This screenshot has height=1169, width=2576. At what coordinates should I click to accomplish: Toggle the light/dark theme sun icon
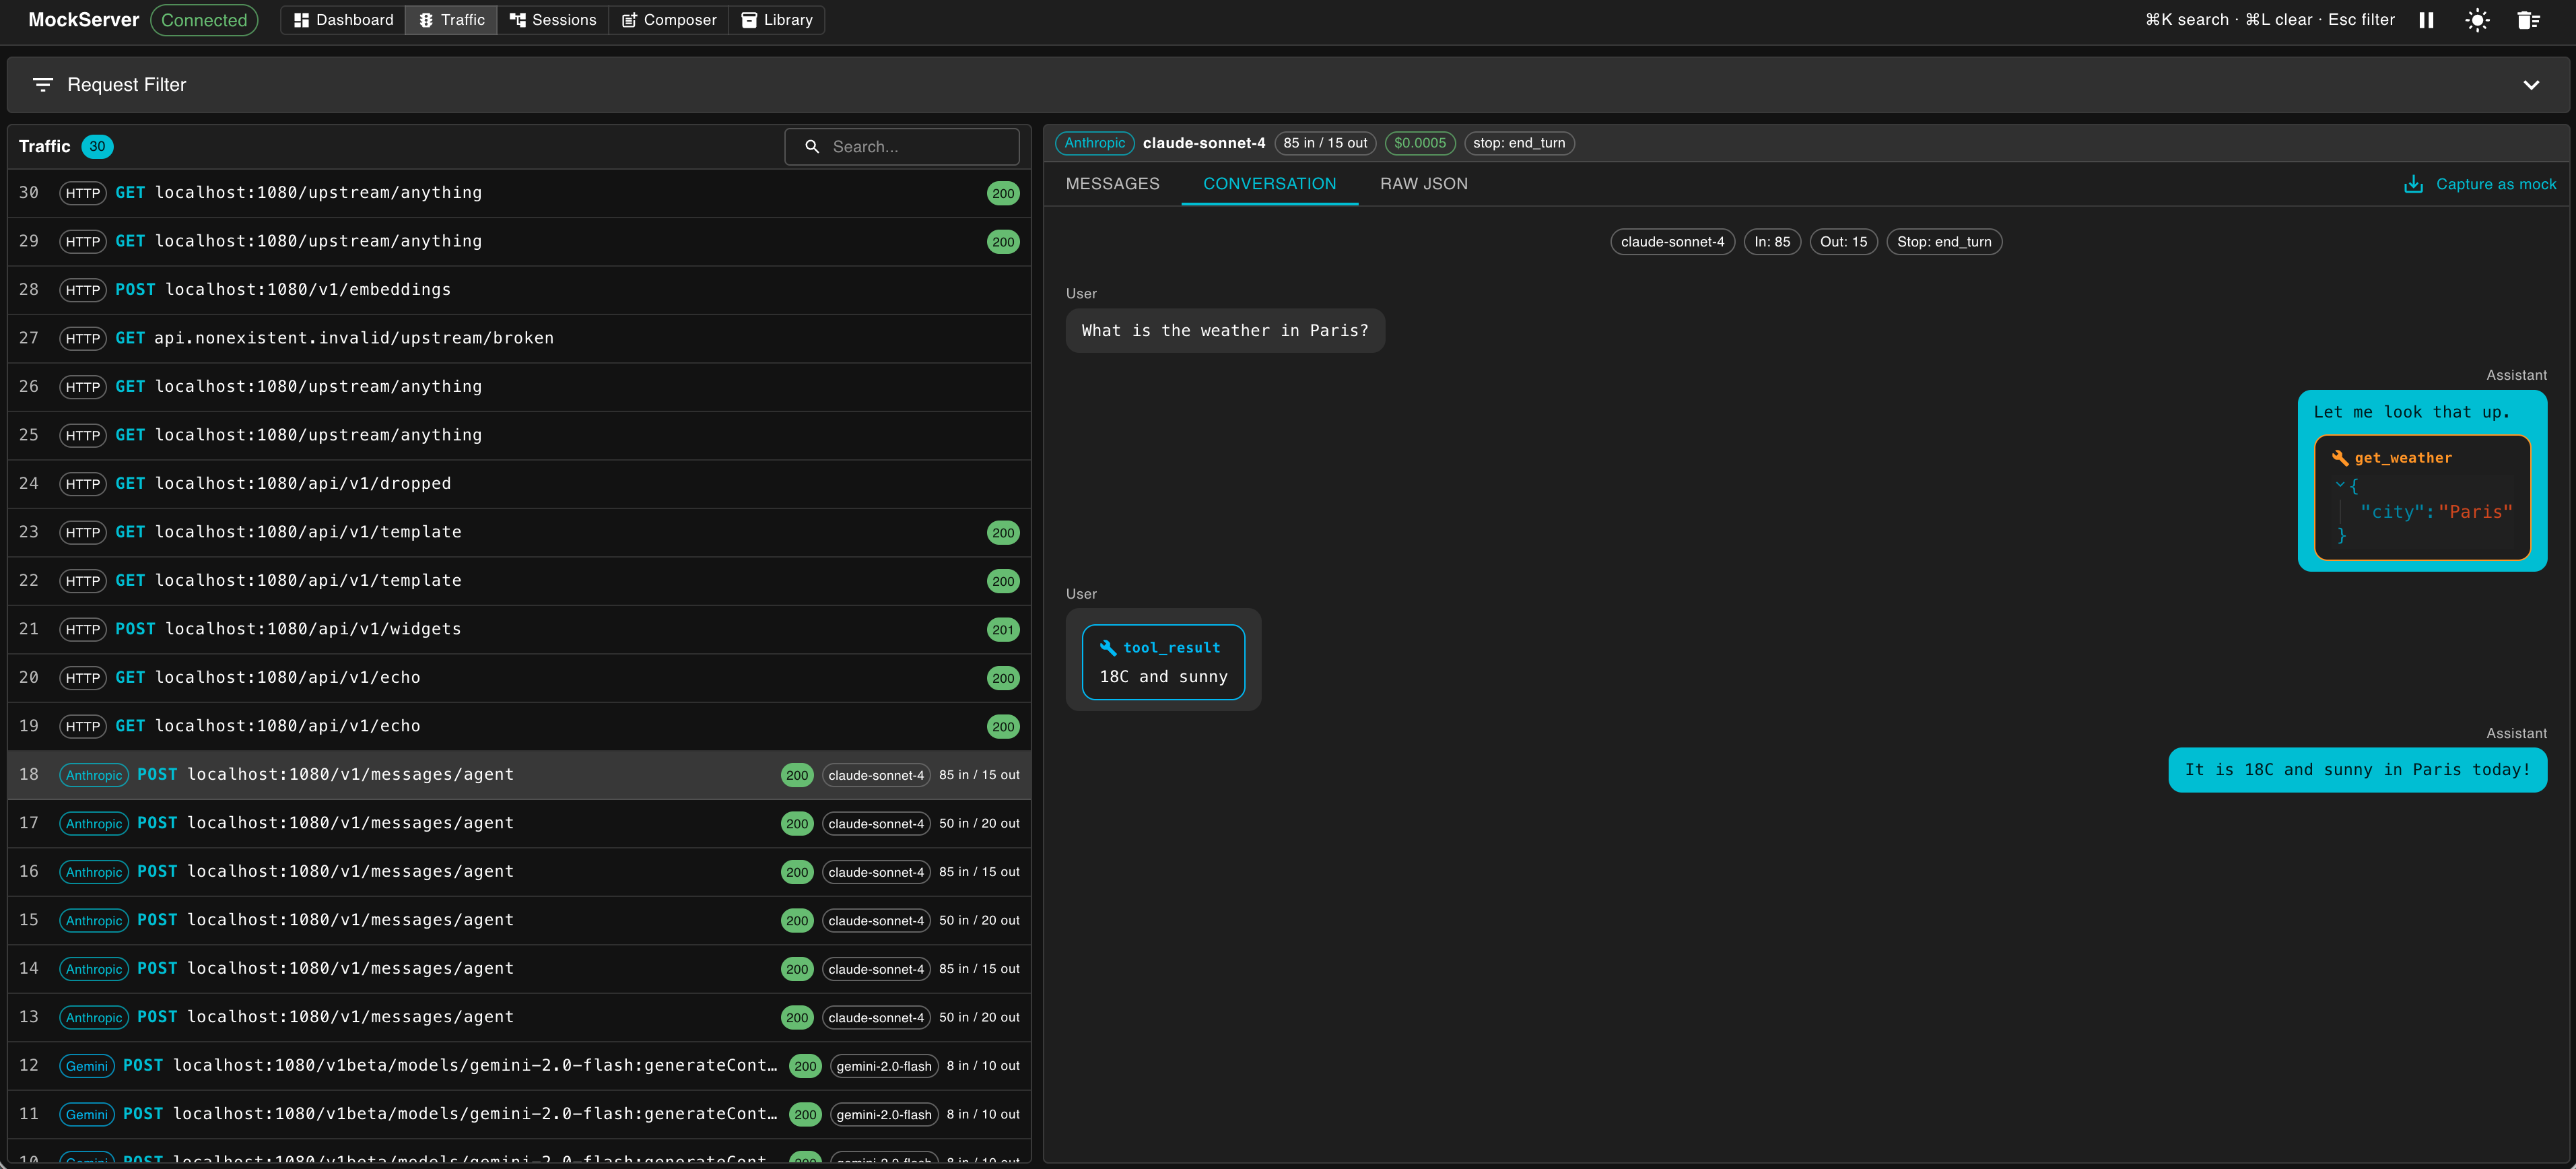tap(2477, 20)
